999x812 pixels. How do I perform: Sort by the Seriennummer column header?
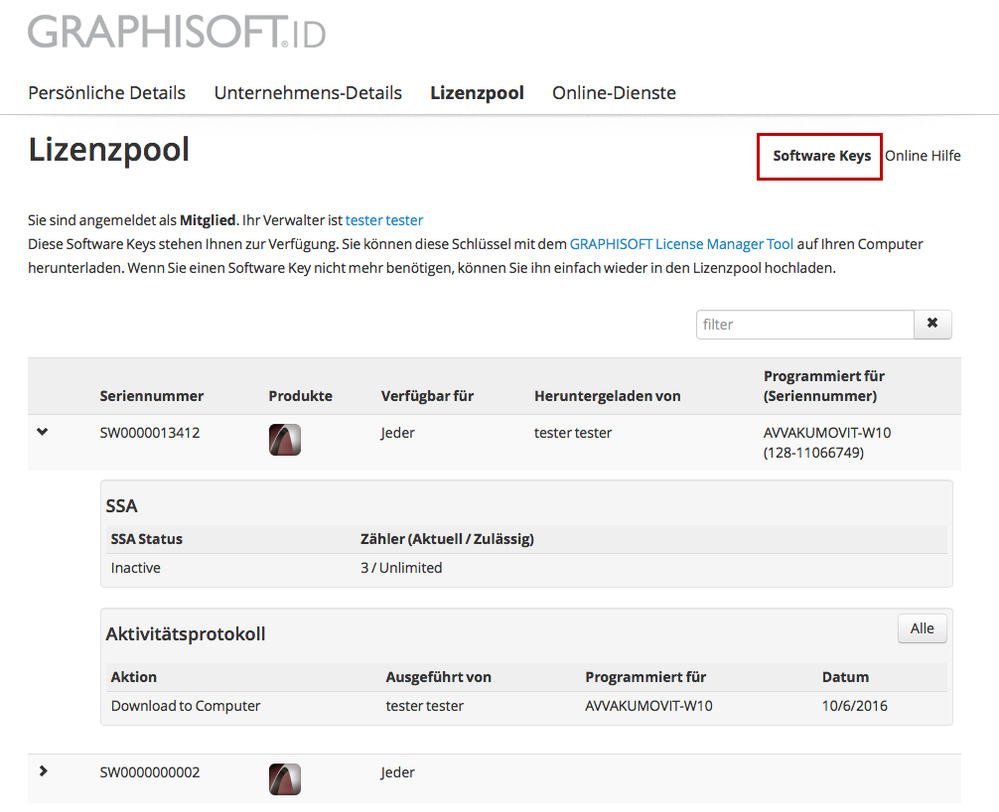[x=152, y=396]
